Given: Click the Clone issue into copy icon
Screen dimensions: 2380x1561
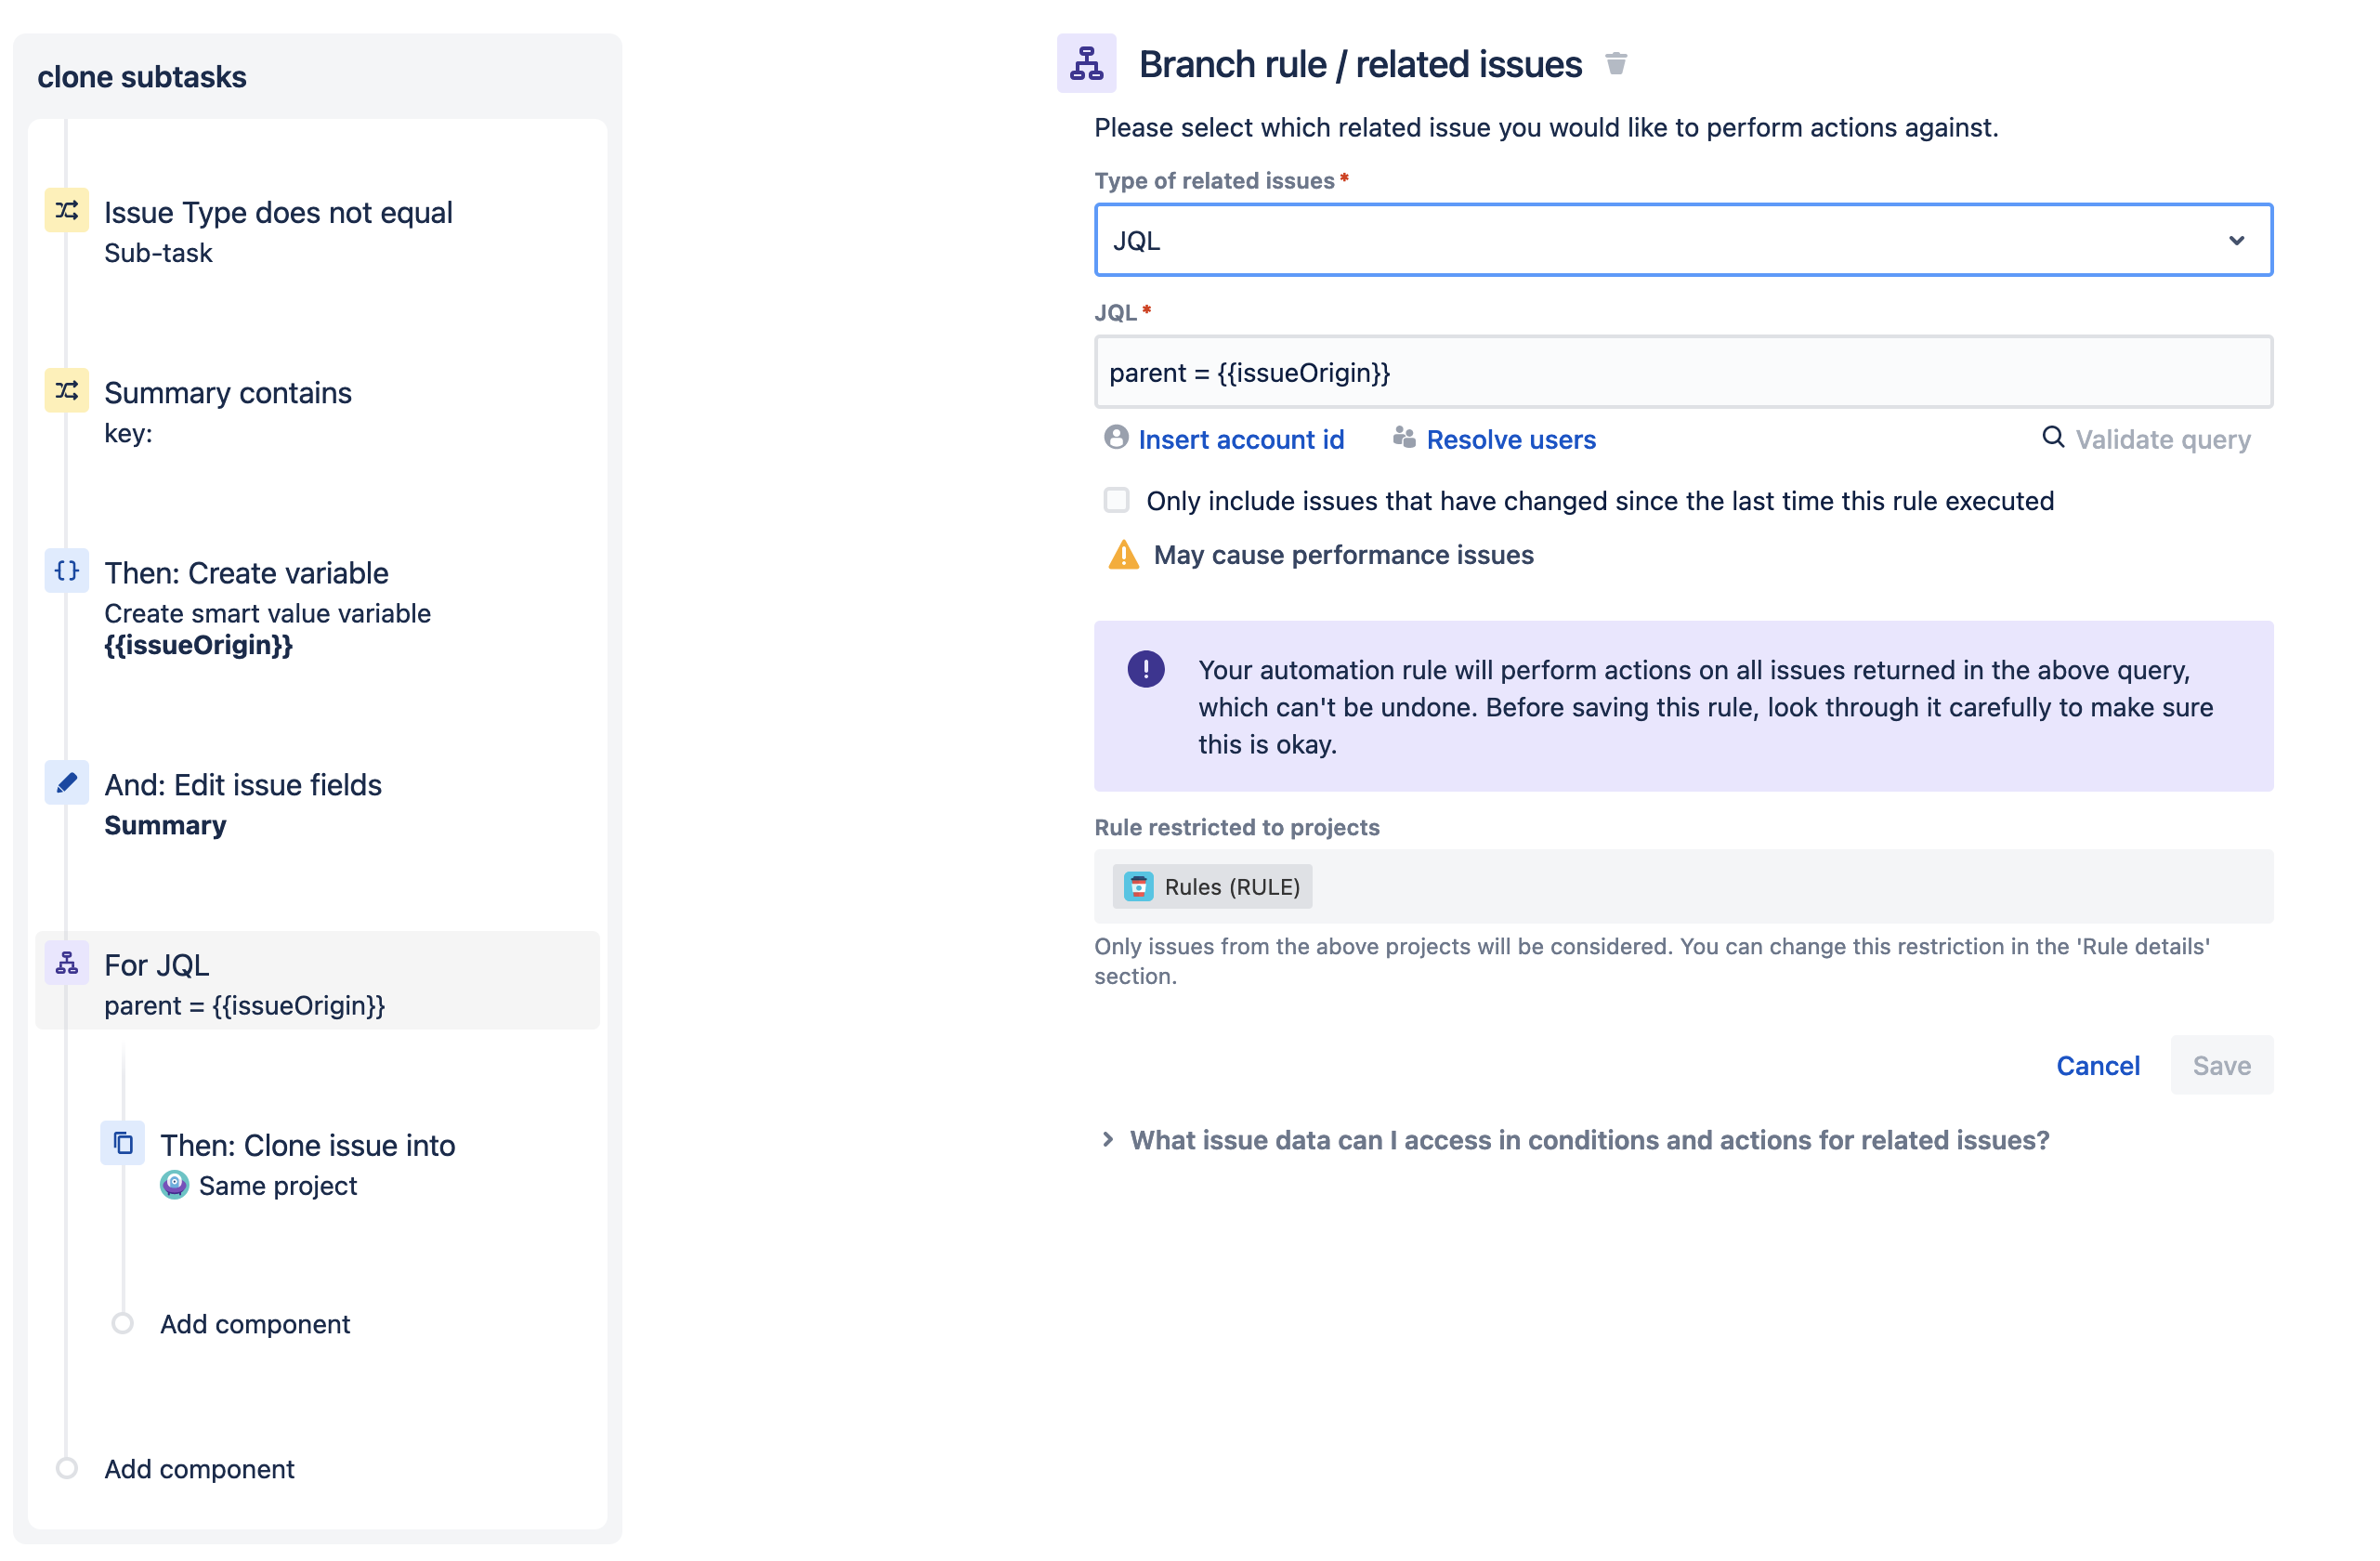Looking at the screenshot, I should pos(123,1143).
